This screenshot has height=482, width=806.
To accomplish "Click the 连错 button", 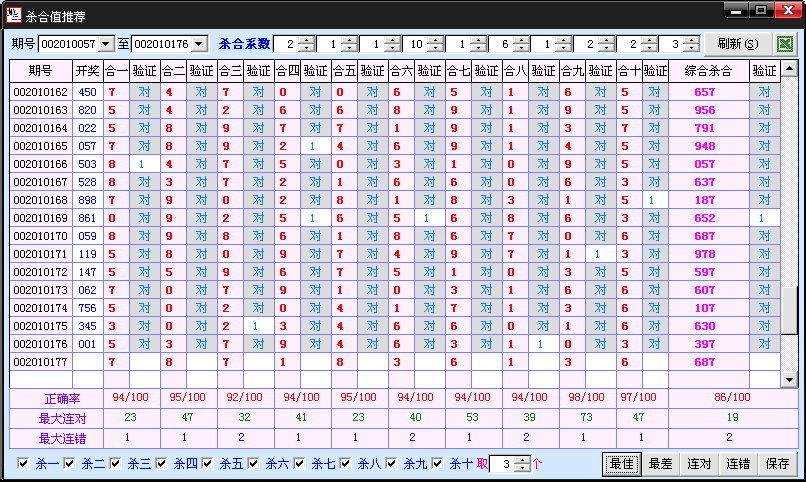I will coord(738,464).
